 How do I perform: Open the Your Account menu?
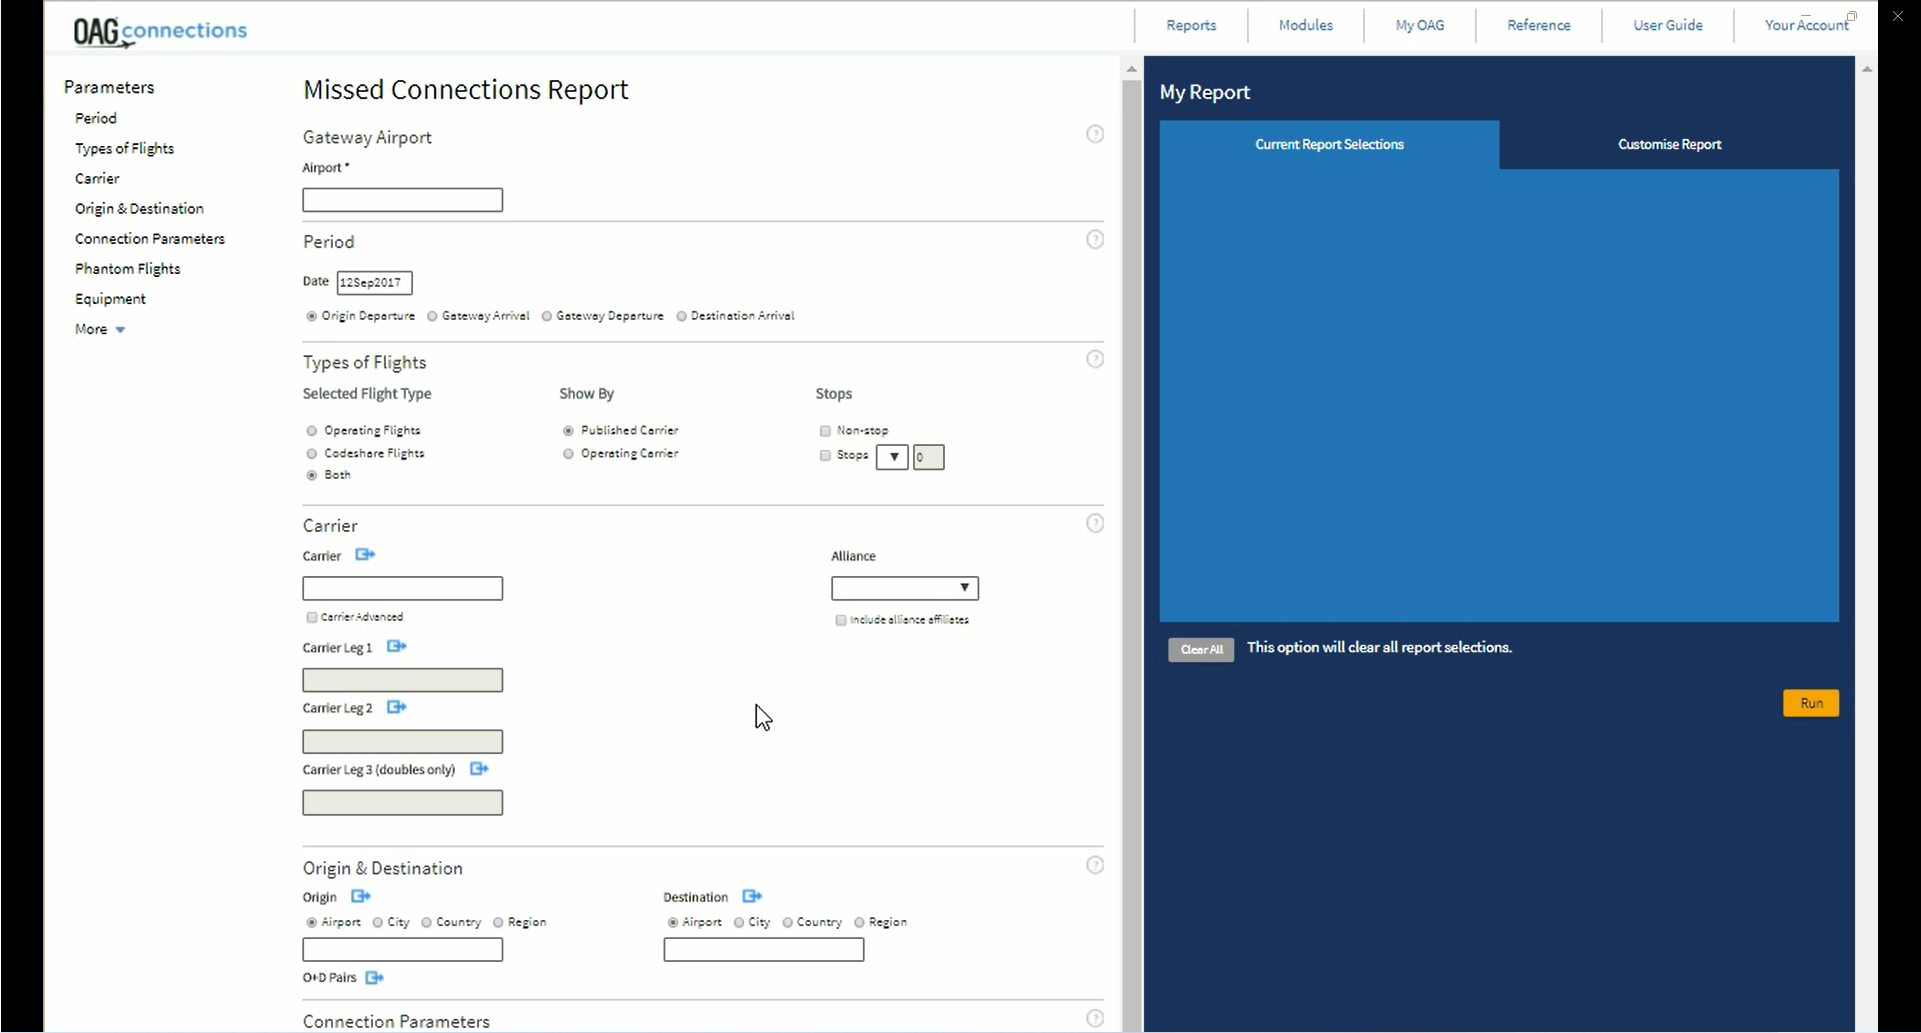coord(1806,25)
